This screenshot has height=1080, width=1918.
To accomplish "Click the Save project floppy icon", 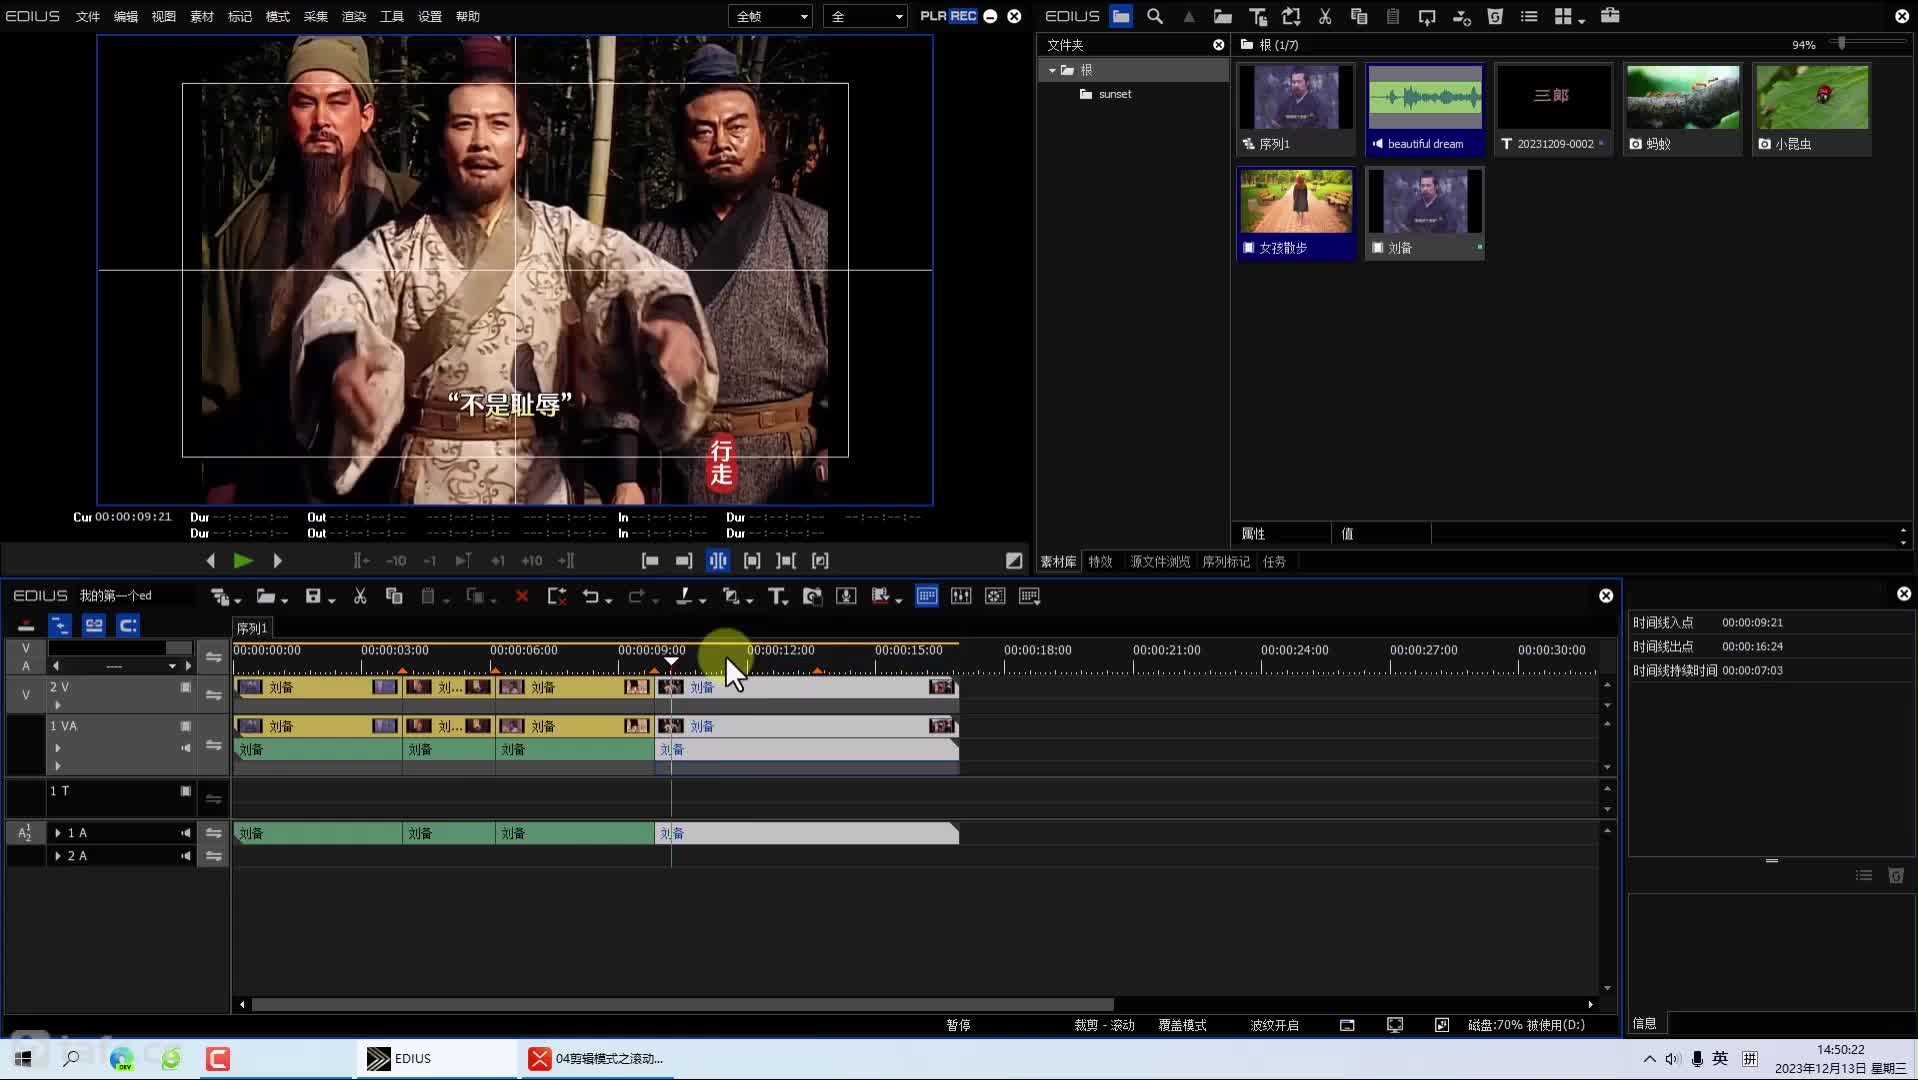I will point(313,596).
